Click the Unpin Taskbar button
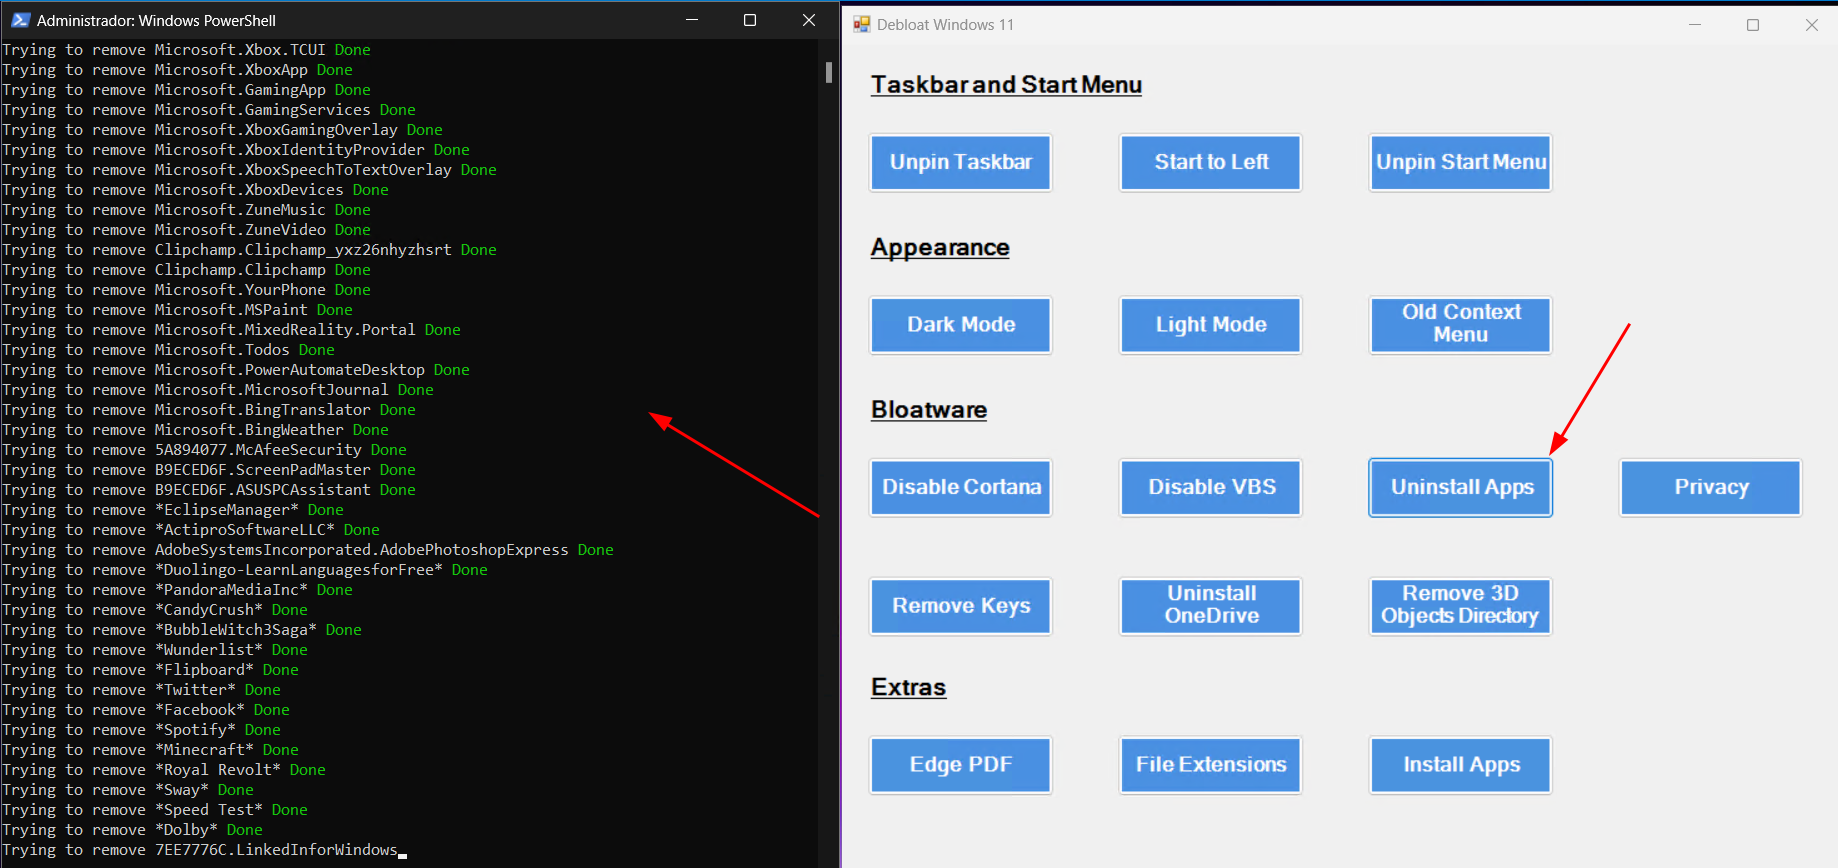Image resolution: width=1838 pixels, height=868 pixels. coord(960,162)
